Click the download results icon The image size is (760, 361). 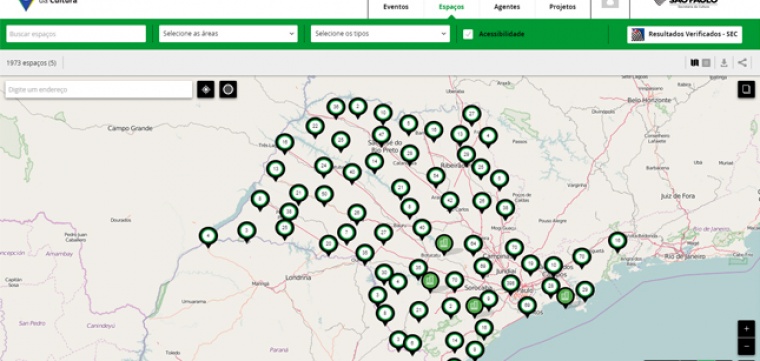tap(724, 63)
